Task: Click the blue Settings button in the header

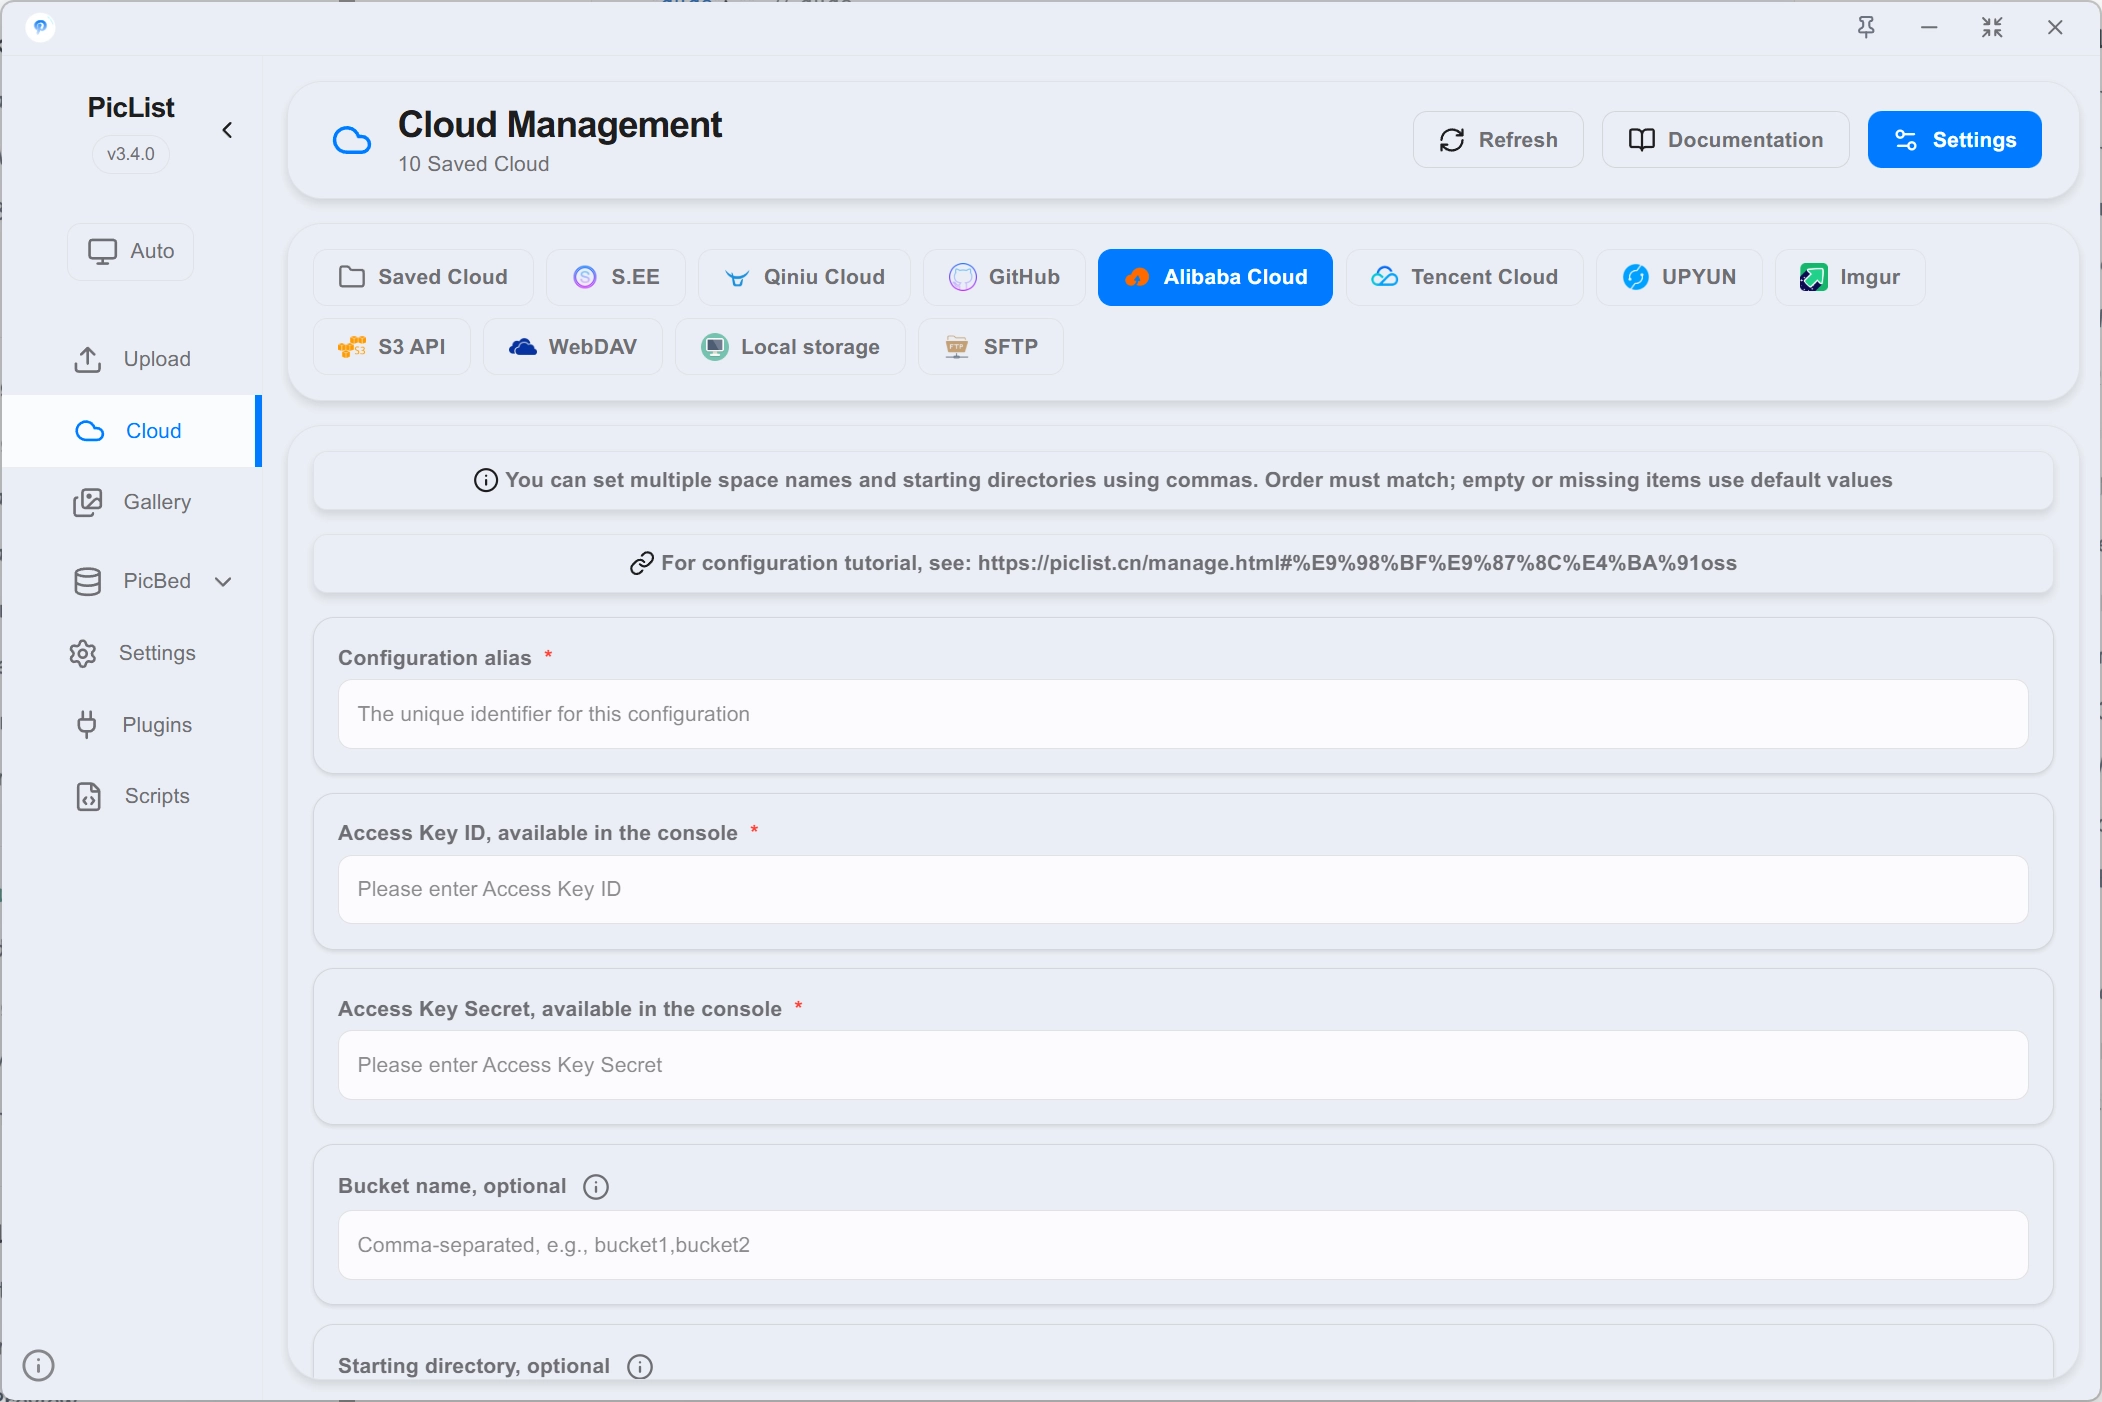Action: click(x=1954, y=140)
